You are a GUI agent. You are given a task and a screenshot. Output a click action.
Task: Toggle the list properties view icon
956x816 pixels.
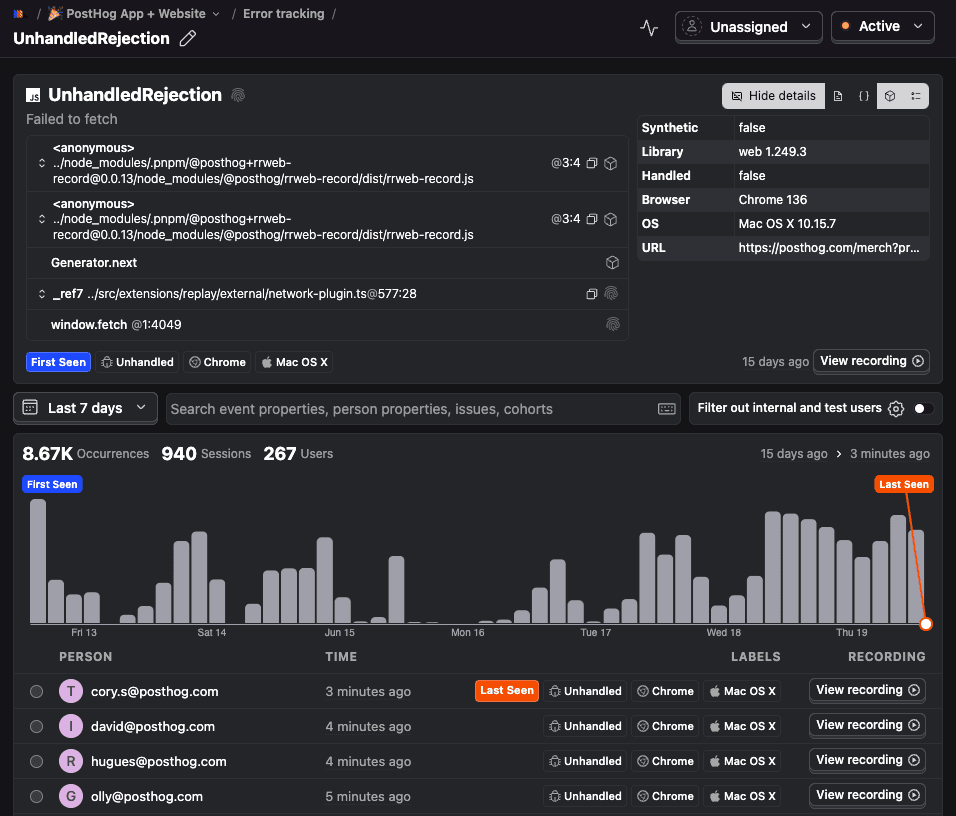click(916, 96)
